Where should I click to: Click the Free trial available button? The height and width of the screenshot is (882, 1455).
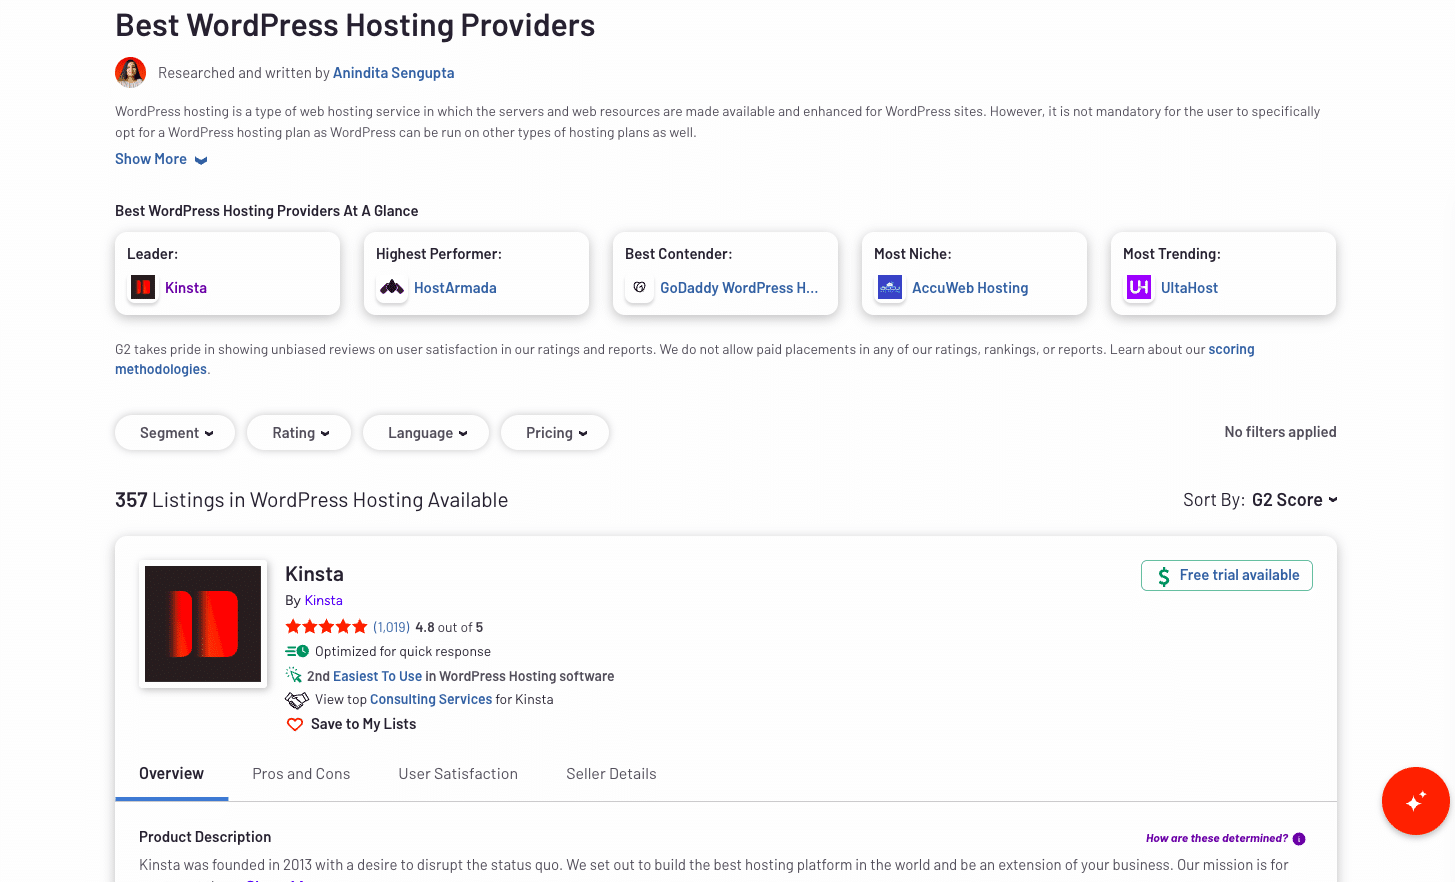(x=1226, y=575)
